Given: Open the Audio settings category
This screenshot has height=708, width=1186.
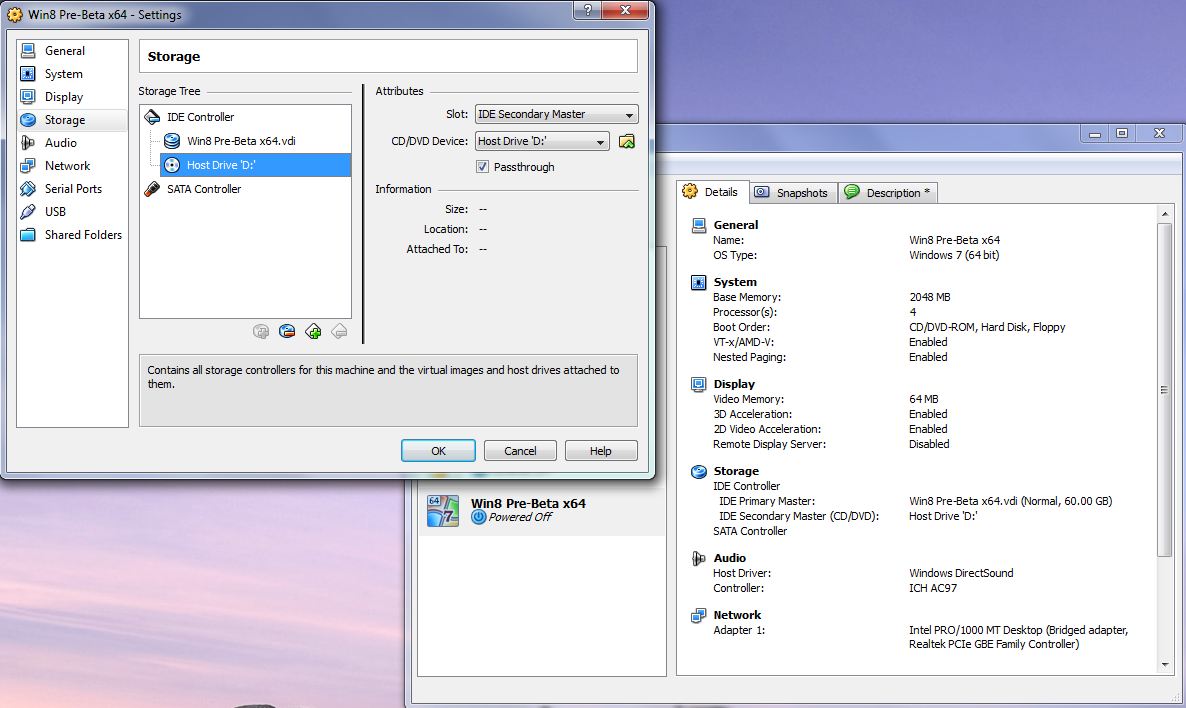Looking at the screenshot, I should 60,143.
